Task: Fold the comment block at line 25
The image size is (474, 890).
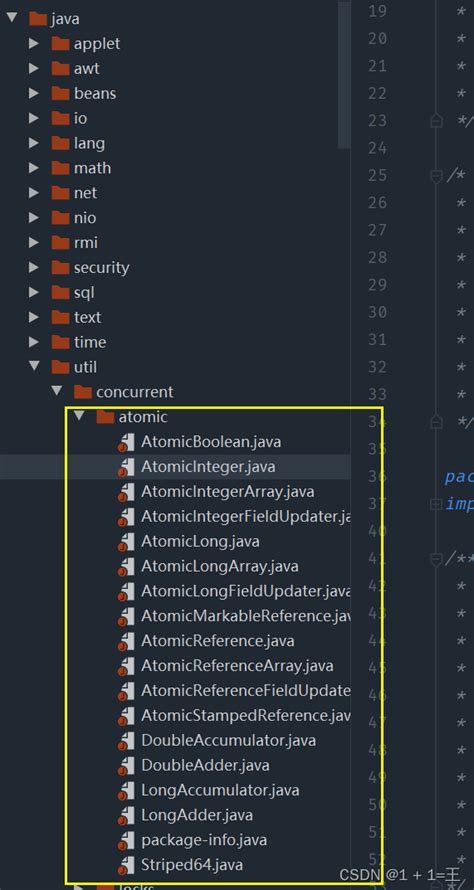Action: click(x=436, y=176)
